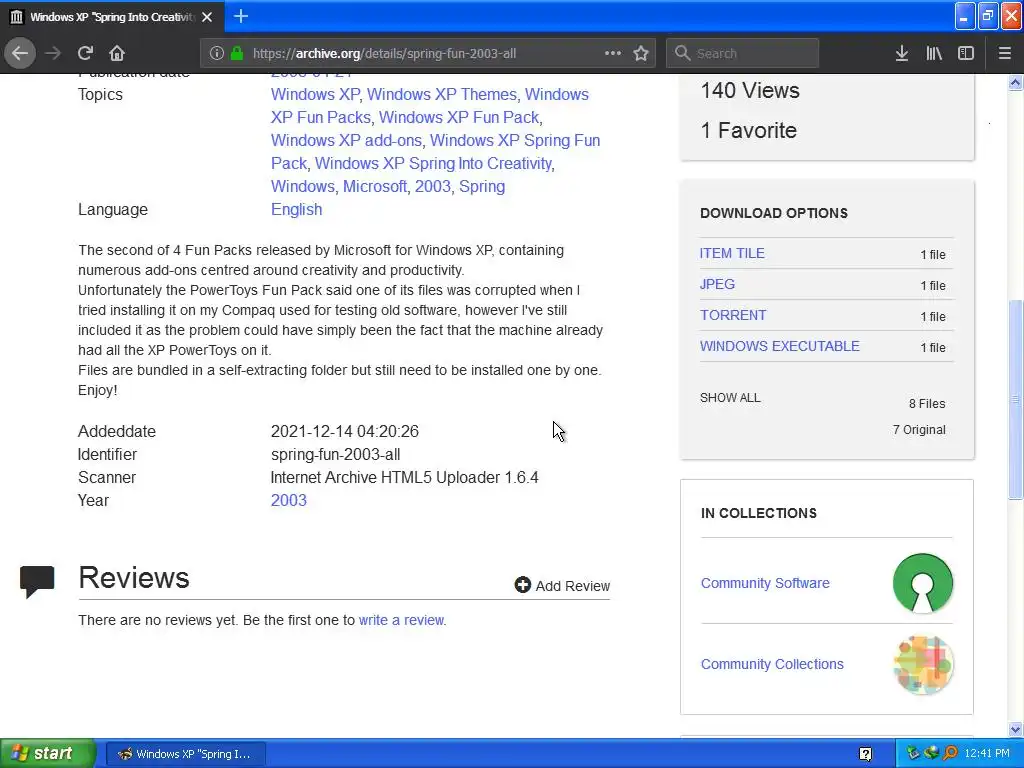Open the Windows XP Fun Pack topic
Viewport: 1024px width, 768px height.
click(x=459, y=118)
